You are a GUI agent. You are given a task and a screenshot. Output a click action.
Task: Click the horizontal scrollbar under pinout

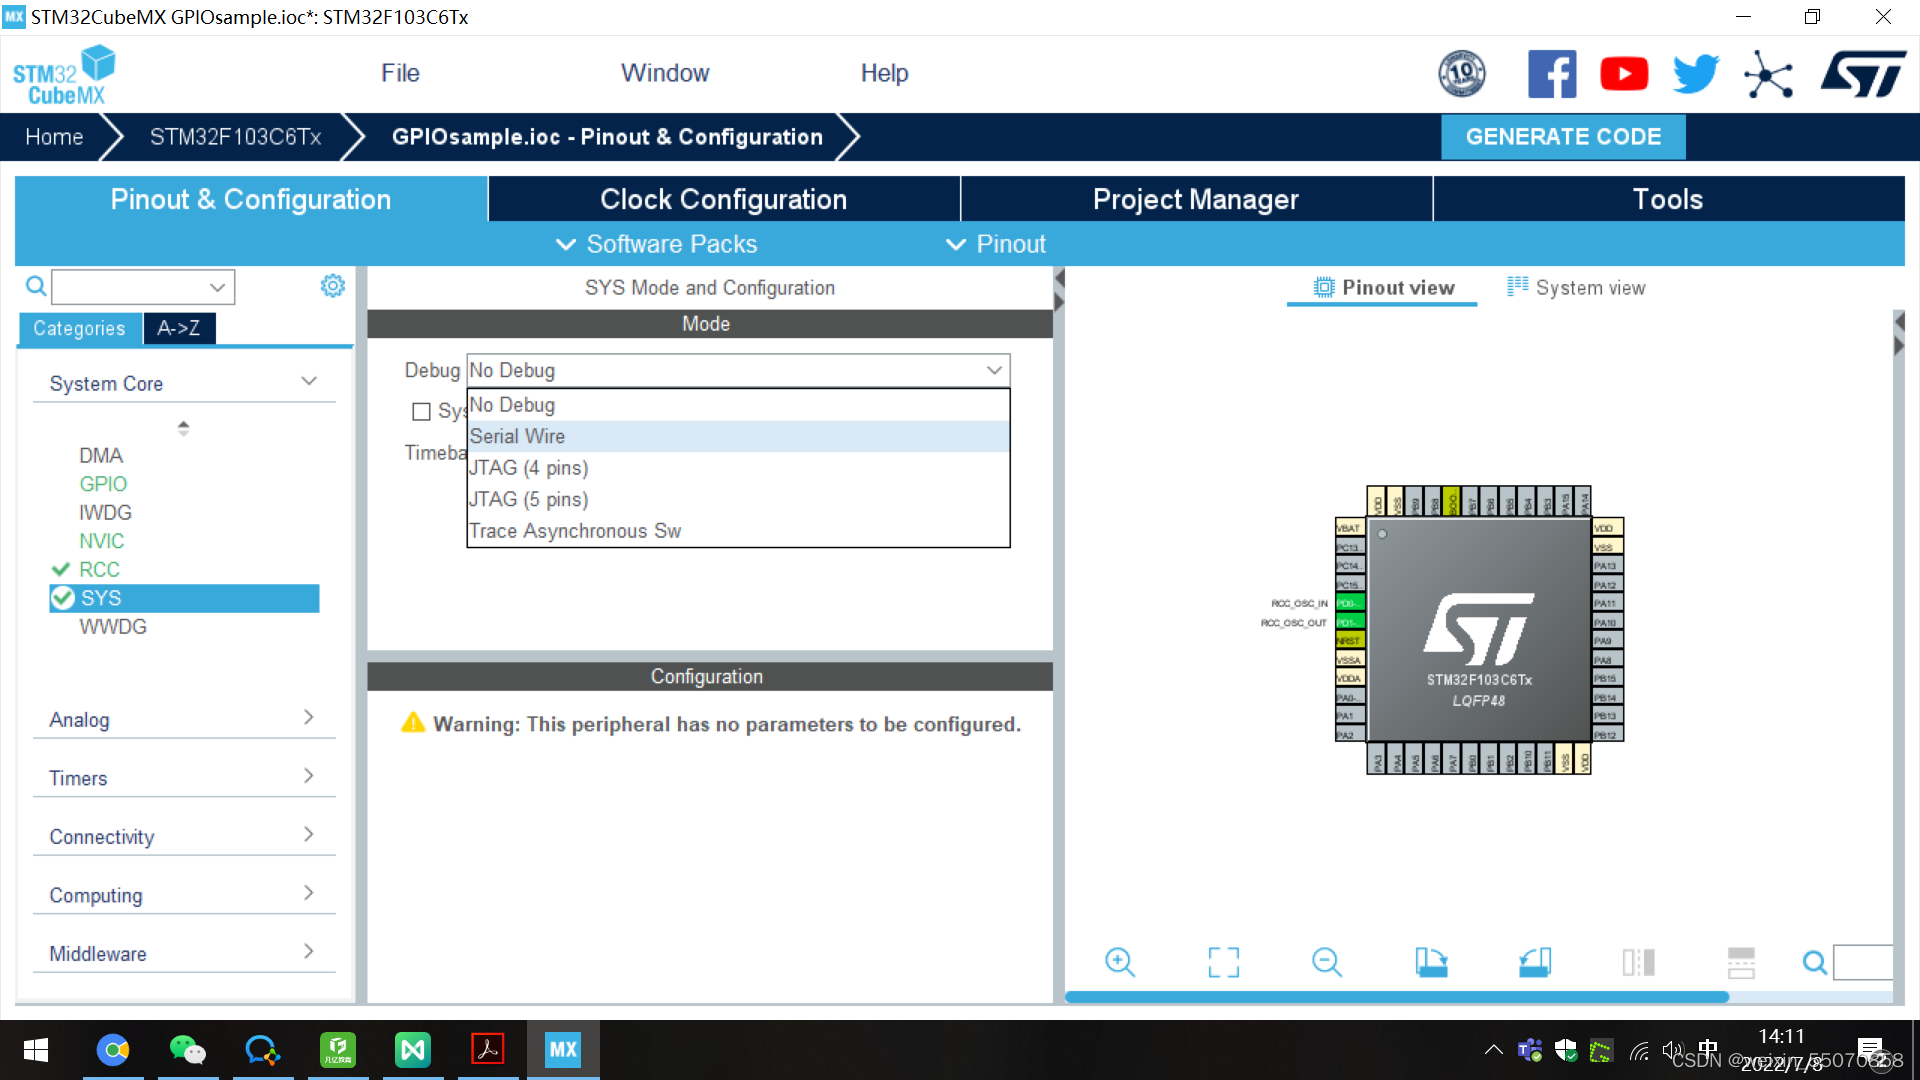coord(1396,997)
